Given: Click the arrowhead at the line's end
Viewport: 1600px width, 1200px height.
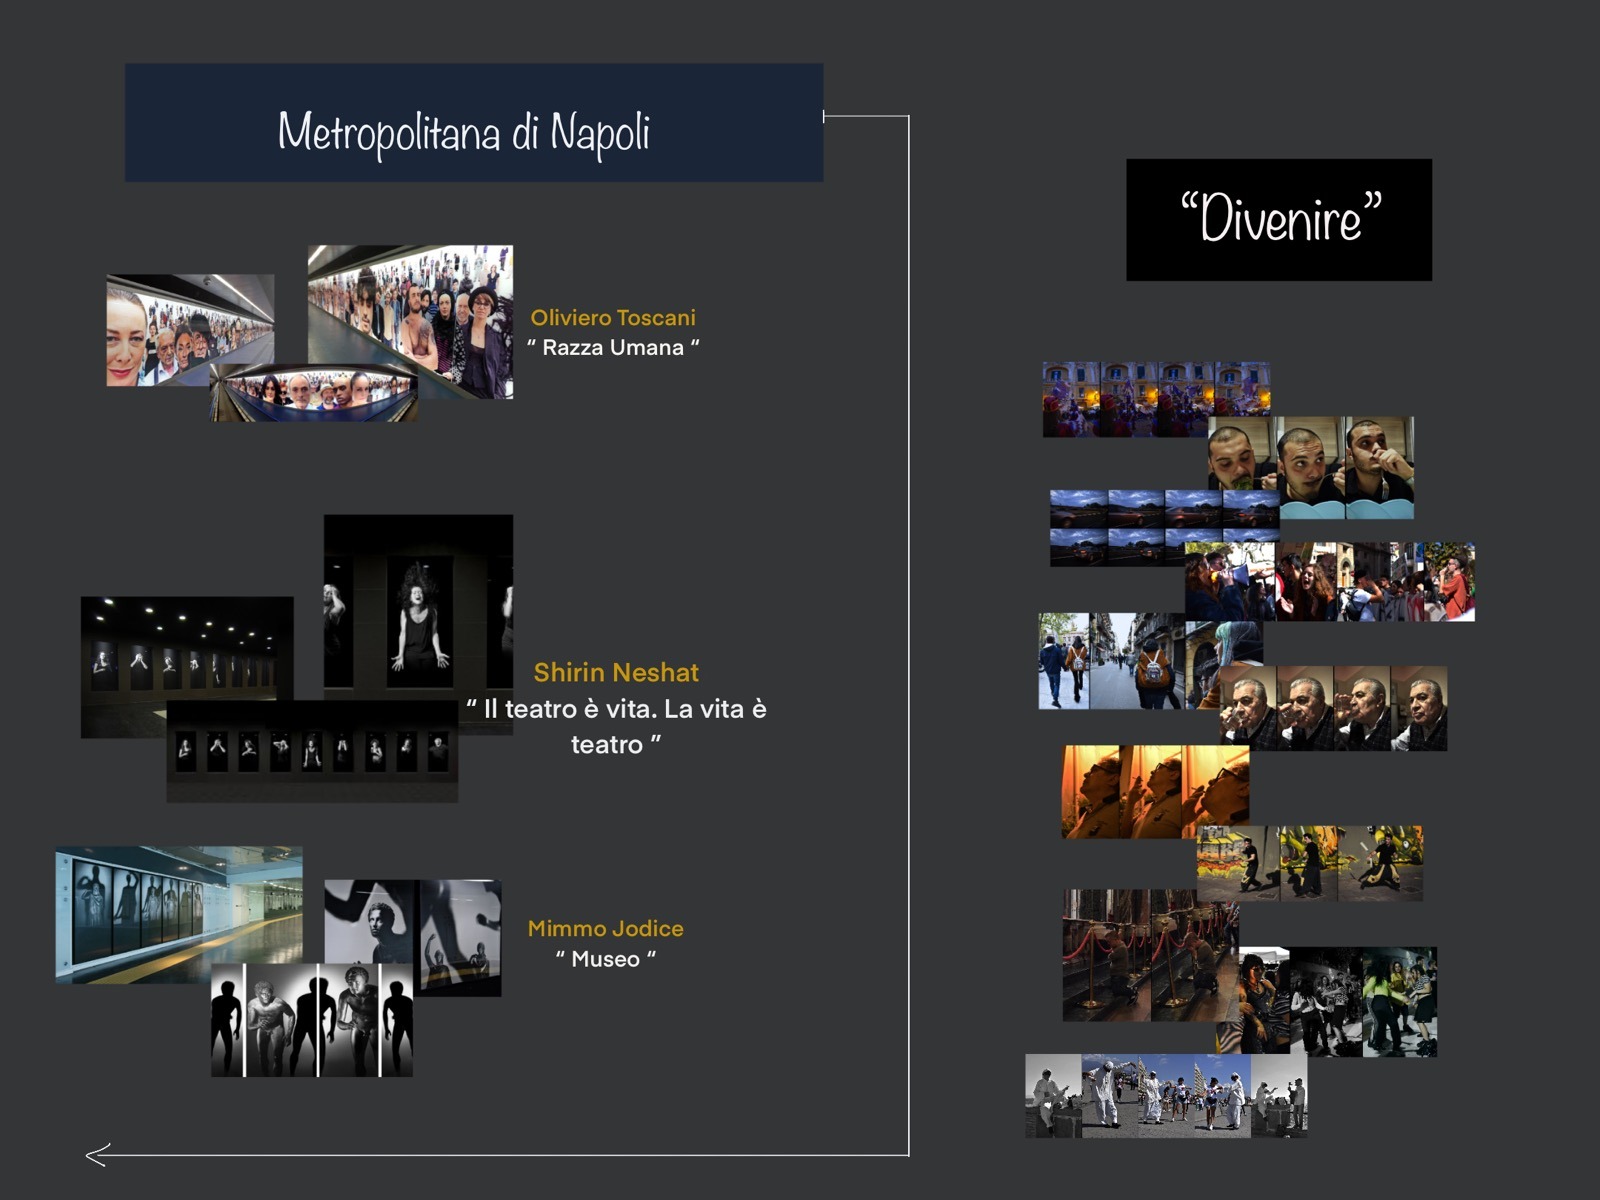Looking at the screenshot, I should click(97, 1155).
